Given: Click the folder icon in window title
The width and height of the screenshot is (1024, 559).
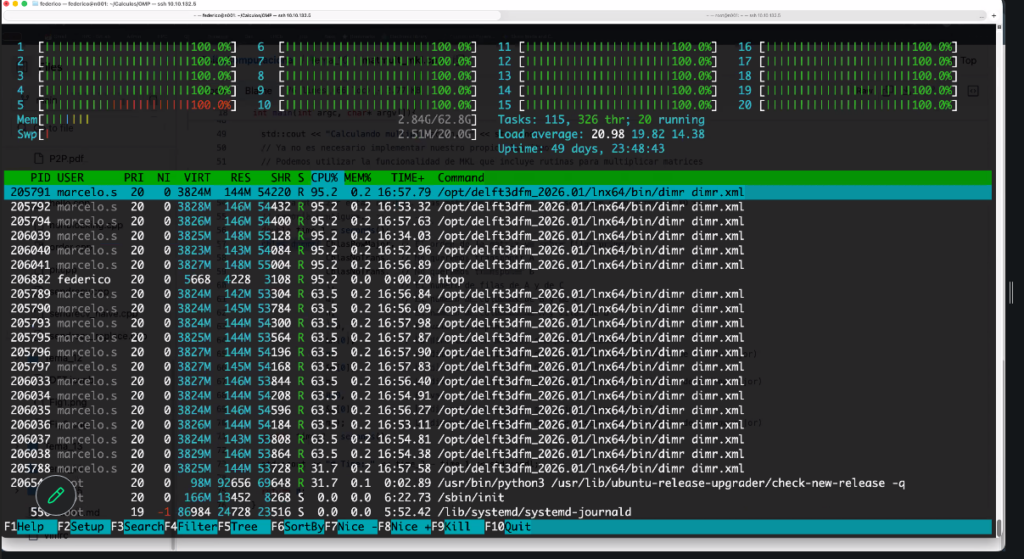Looking at the screenshot, I should coord(35,4).
